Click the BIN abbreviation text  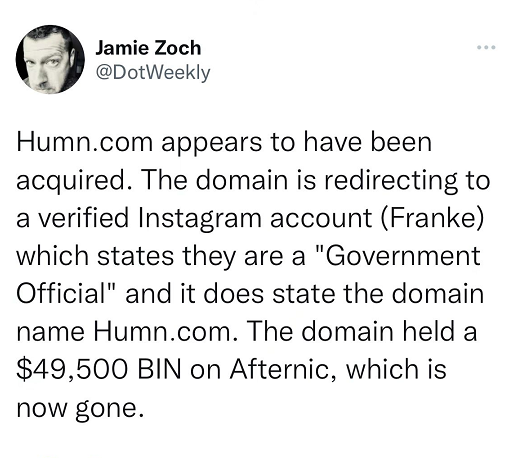click(159, 370)
